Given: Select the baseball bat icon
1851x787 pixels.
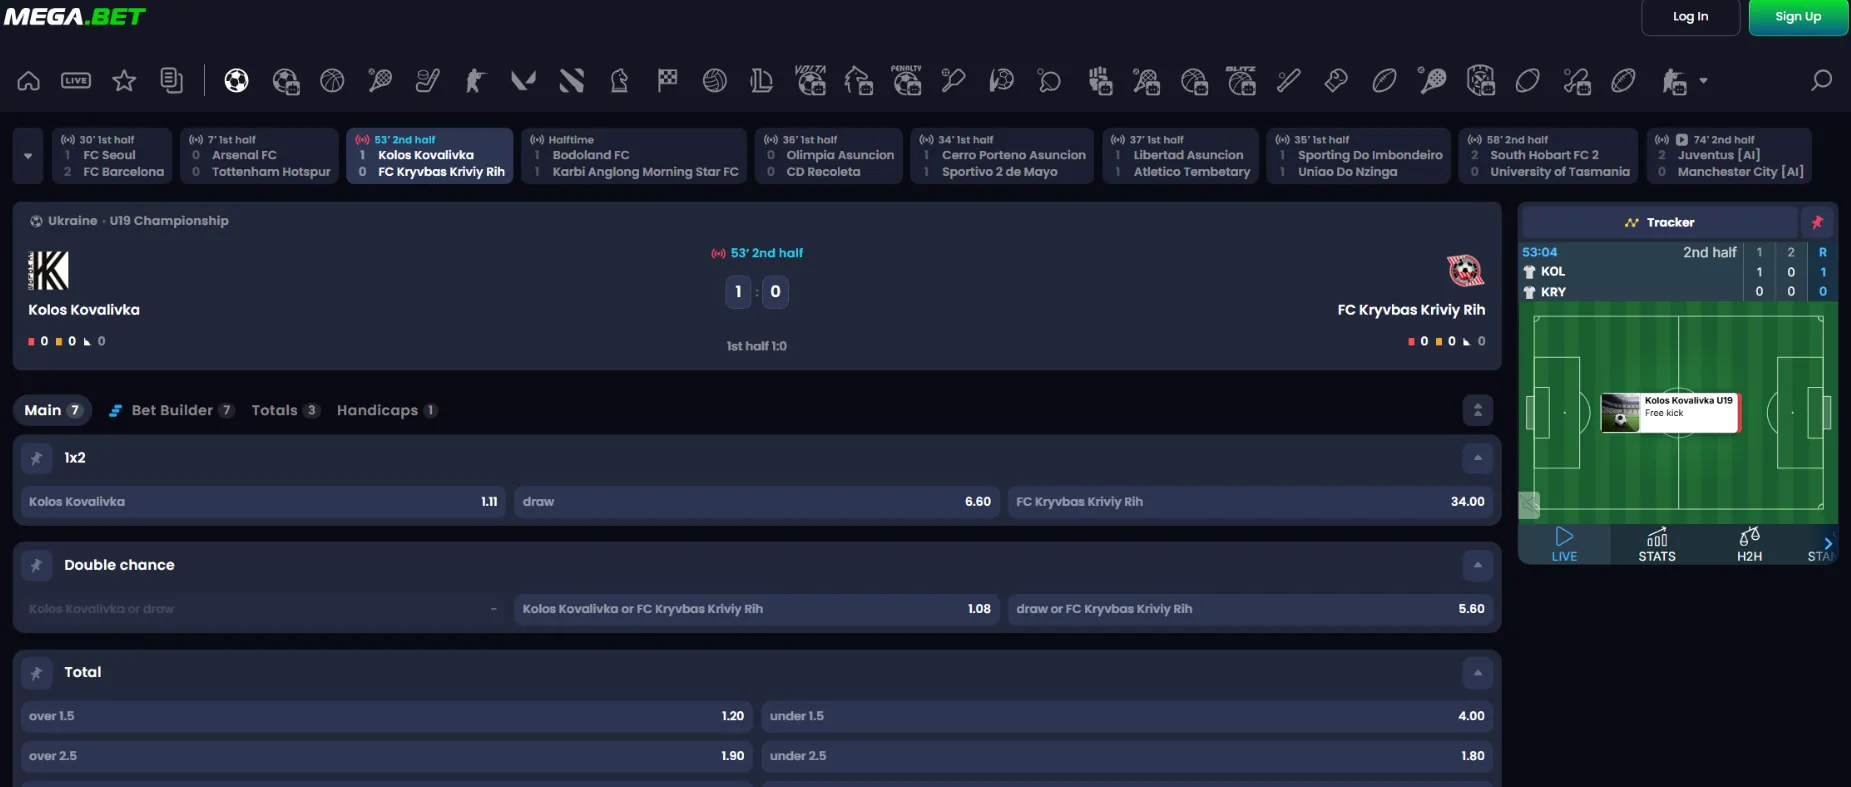Looking at the screenshot, I should 1289,81.
